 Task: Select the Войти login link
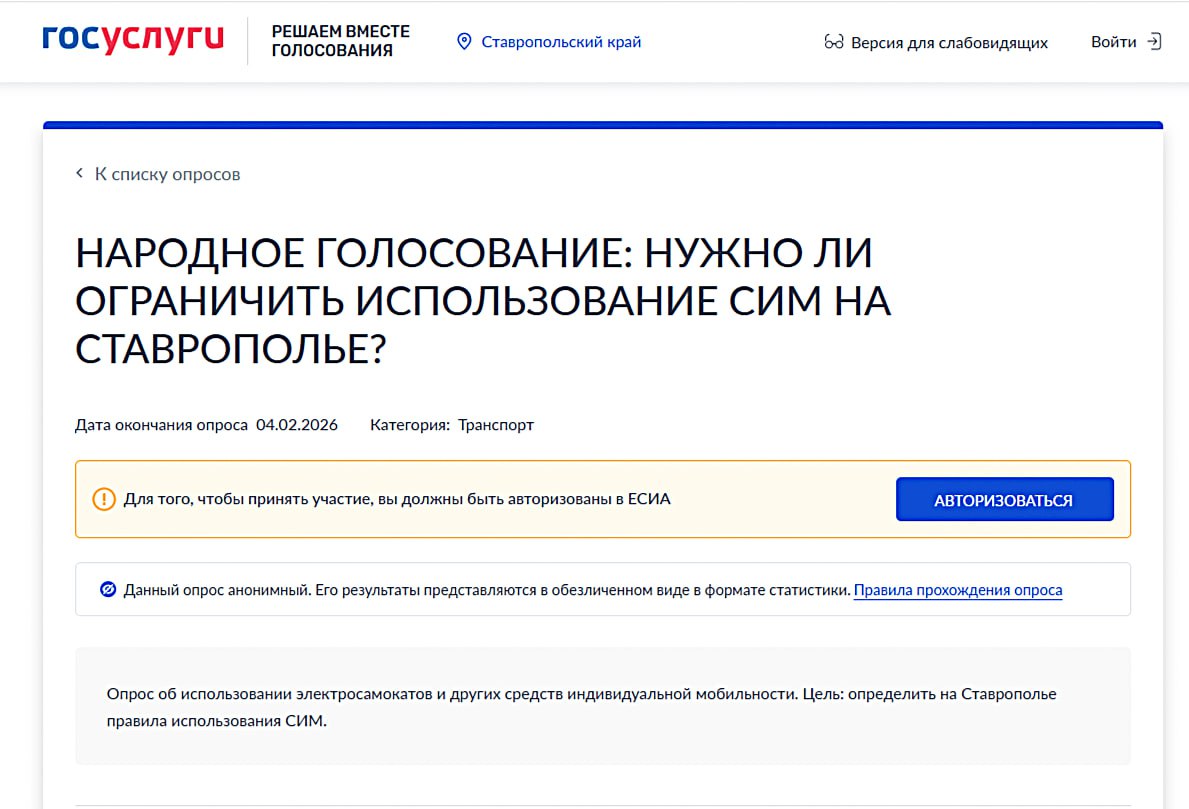pos(1113,42)
